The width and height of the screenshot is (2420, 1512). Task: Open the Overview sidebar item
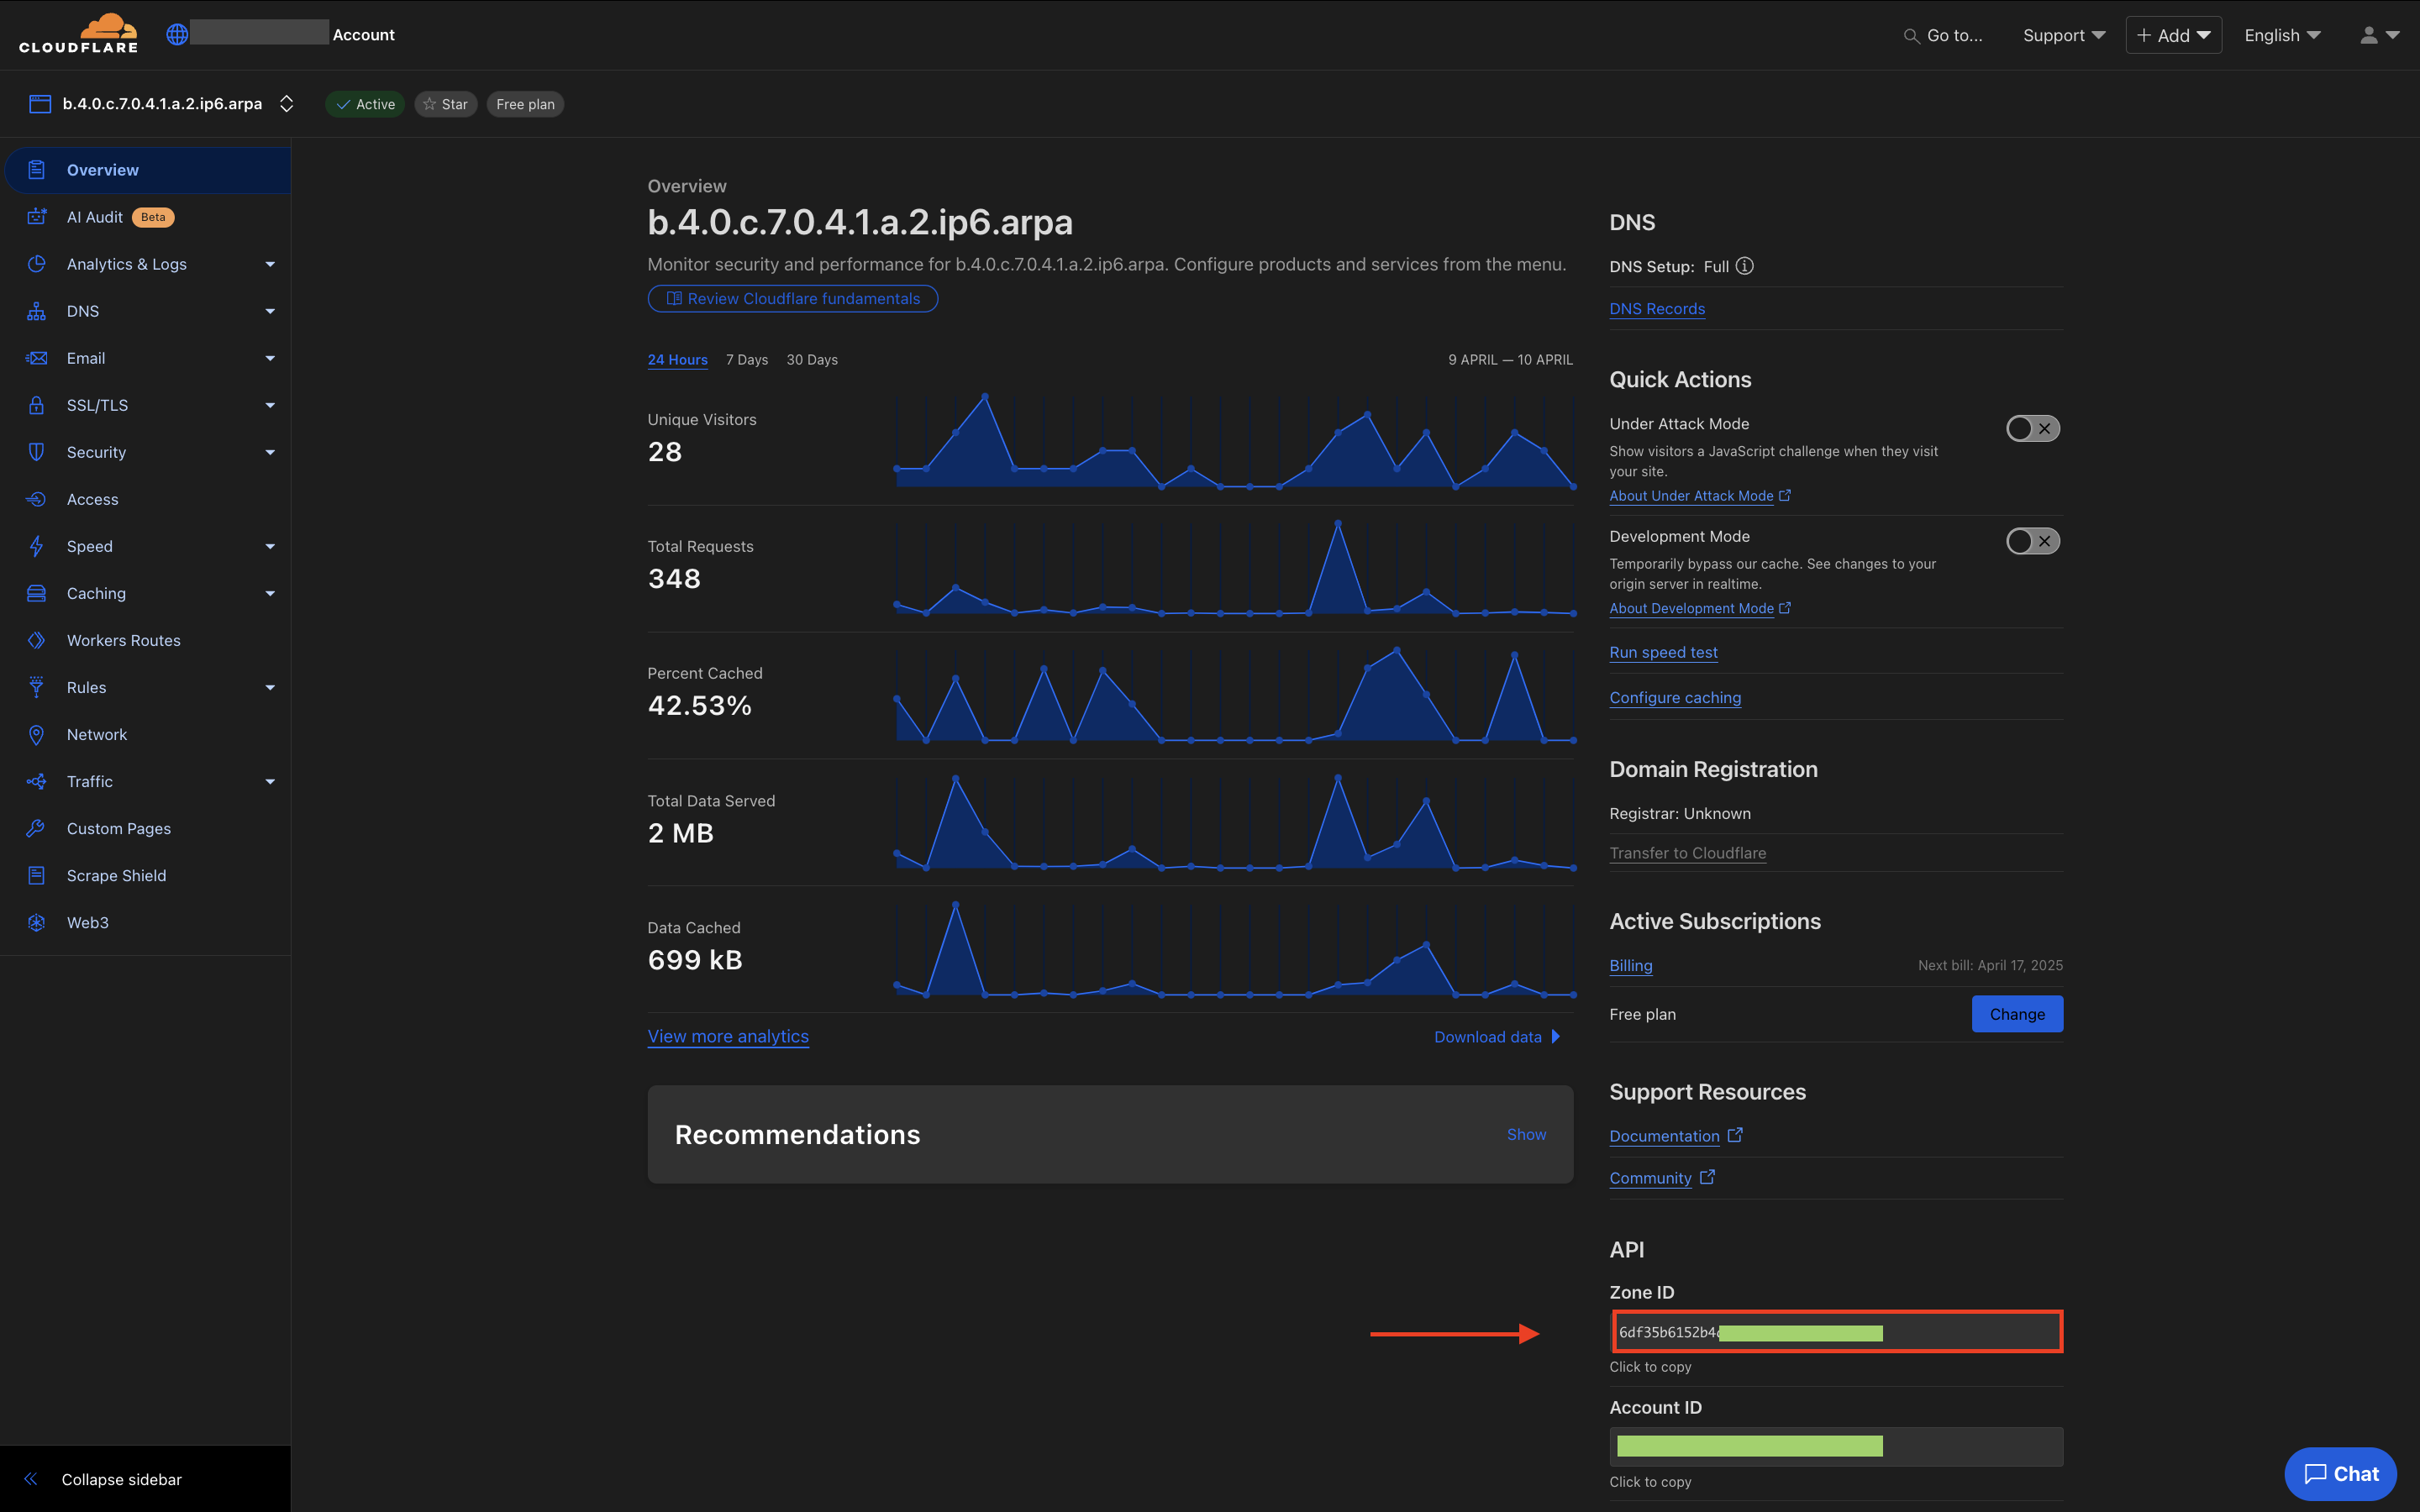pos(148,170)
